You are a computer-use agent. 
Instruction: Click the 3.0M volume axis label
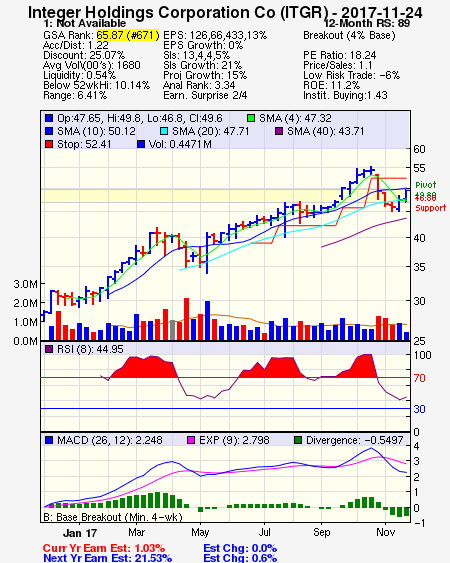25,284
